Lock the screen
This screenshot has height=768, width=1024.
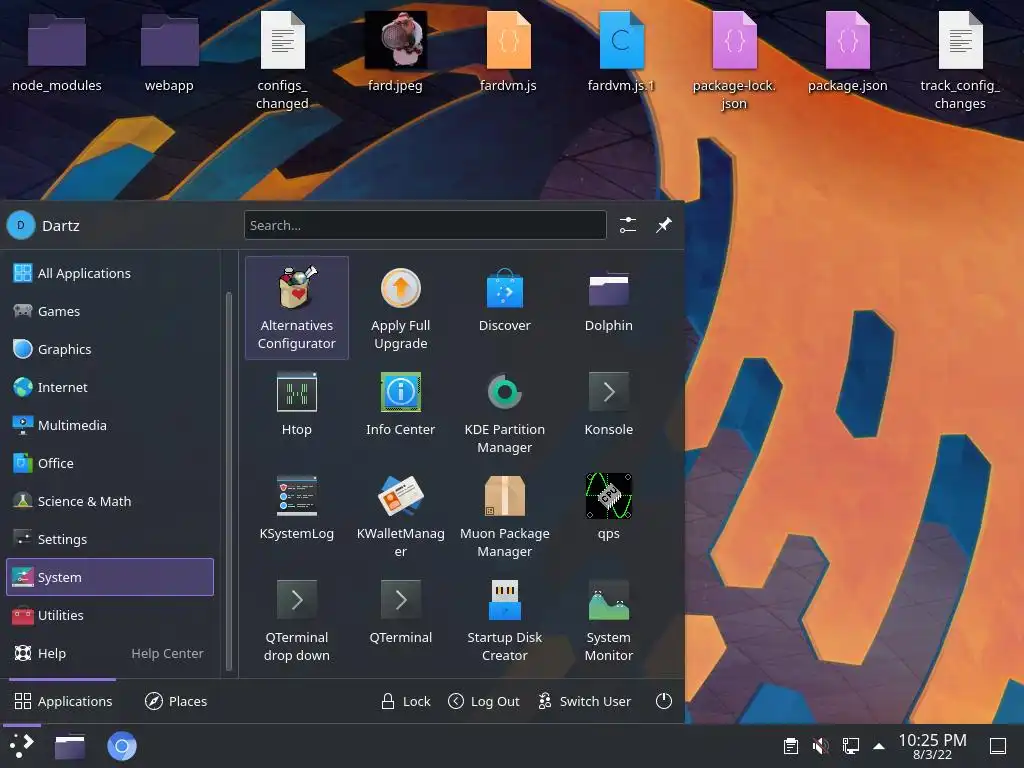[406, 701]
